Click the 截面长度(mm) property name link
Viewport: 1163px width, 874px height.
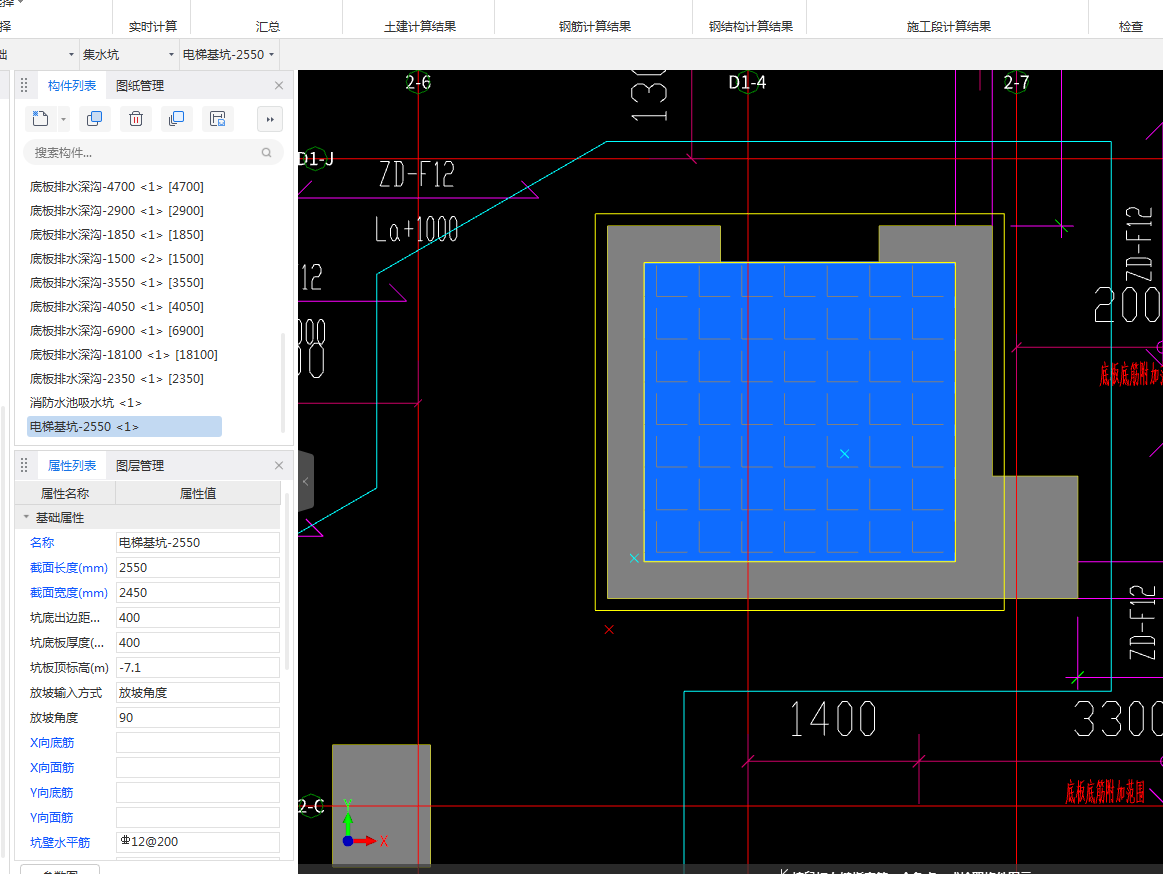click(x=68, y=568)
